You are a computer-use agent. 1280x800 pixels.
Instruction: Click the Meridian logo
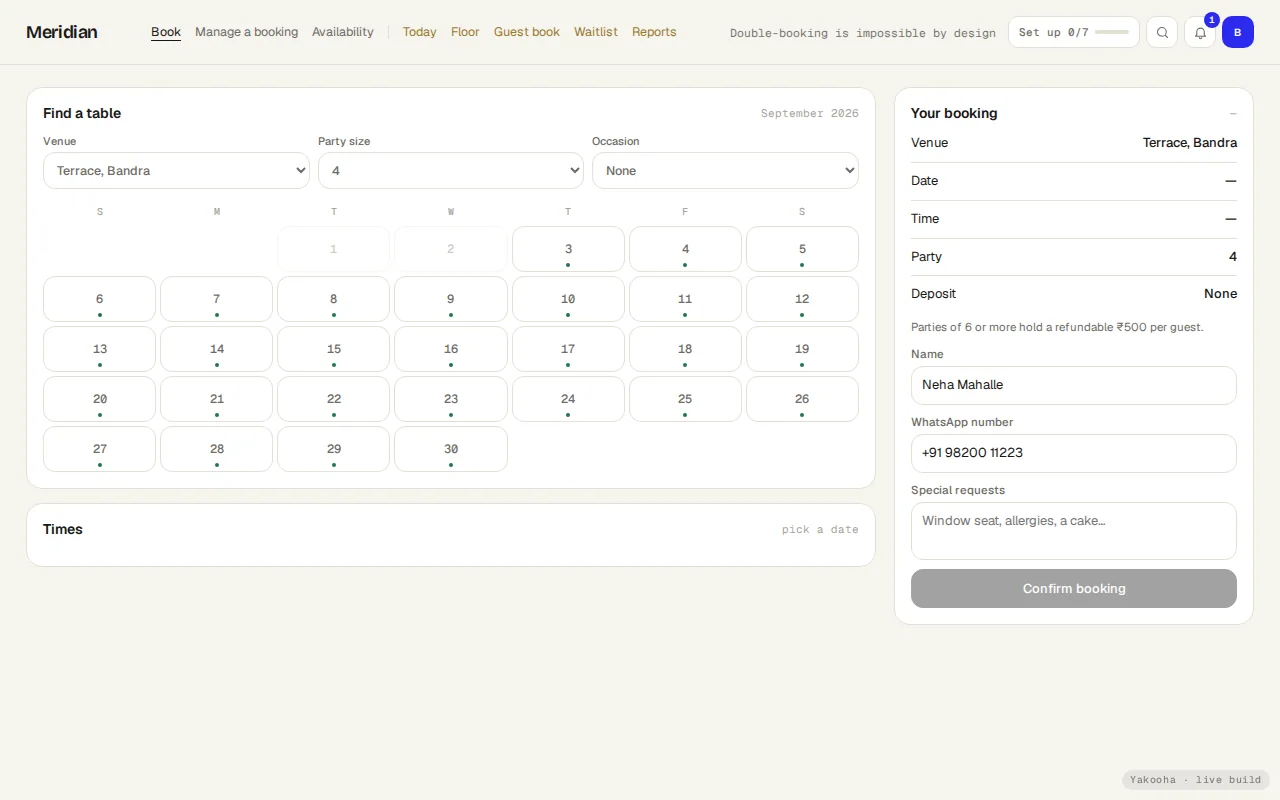coord(62,32)
